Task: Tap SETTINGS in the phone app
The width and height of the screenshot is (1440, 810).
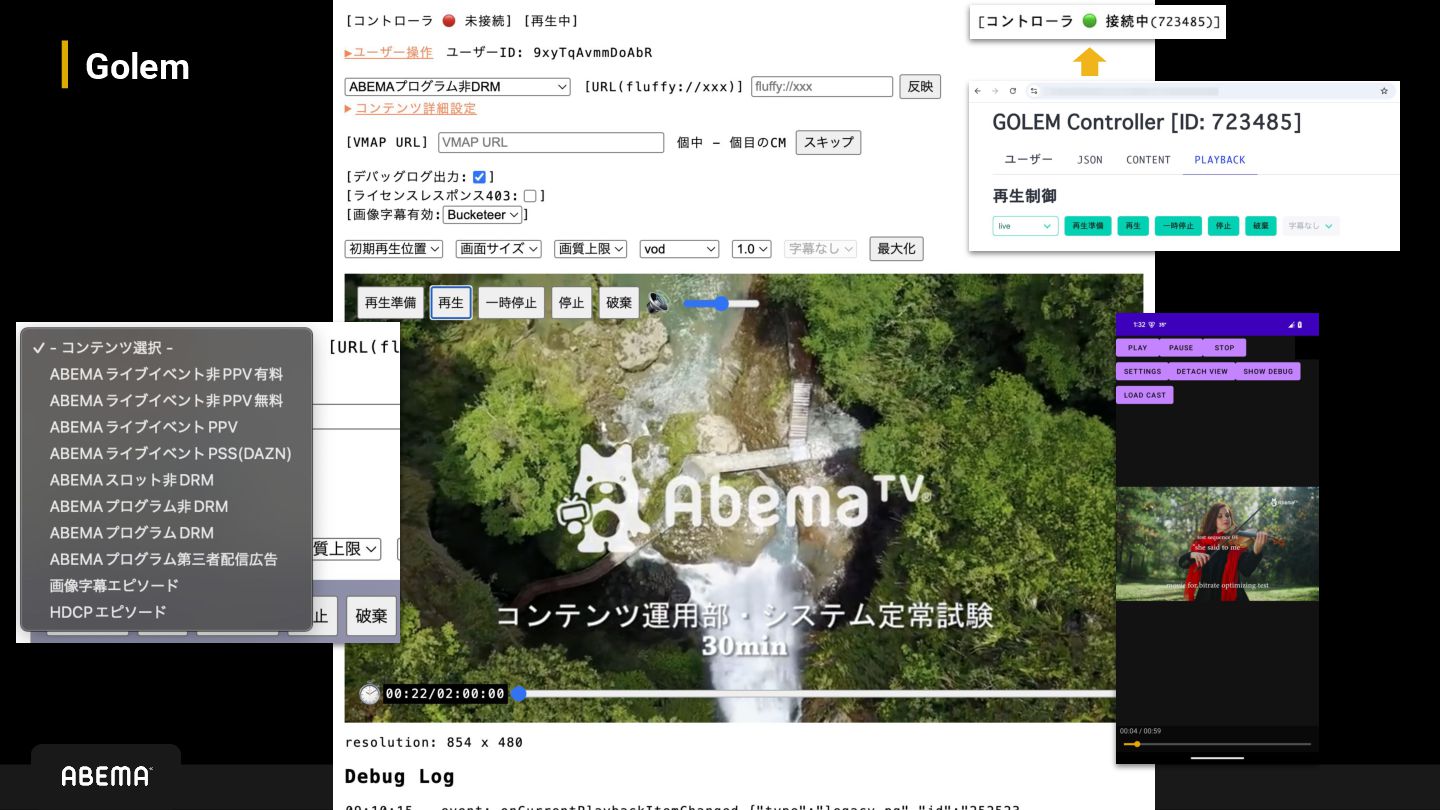Action: coord(1142,371)
